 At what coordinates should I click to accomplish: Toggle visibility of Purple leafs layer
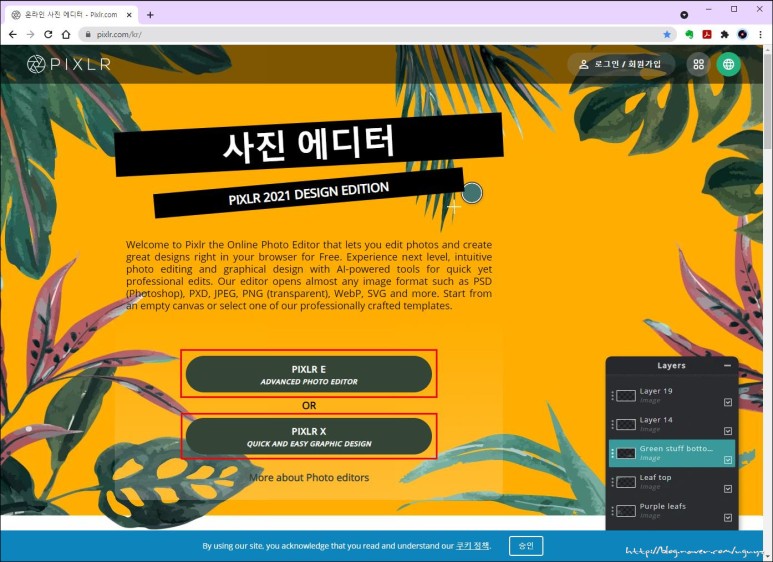[x=728, y=518]
